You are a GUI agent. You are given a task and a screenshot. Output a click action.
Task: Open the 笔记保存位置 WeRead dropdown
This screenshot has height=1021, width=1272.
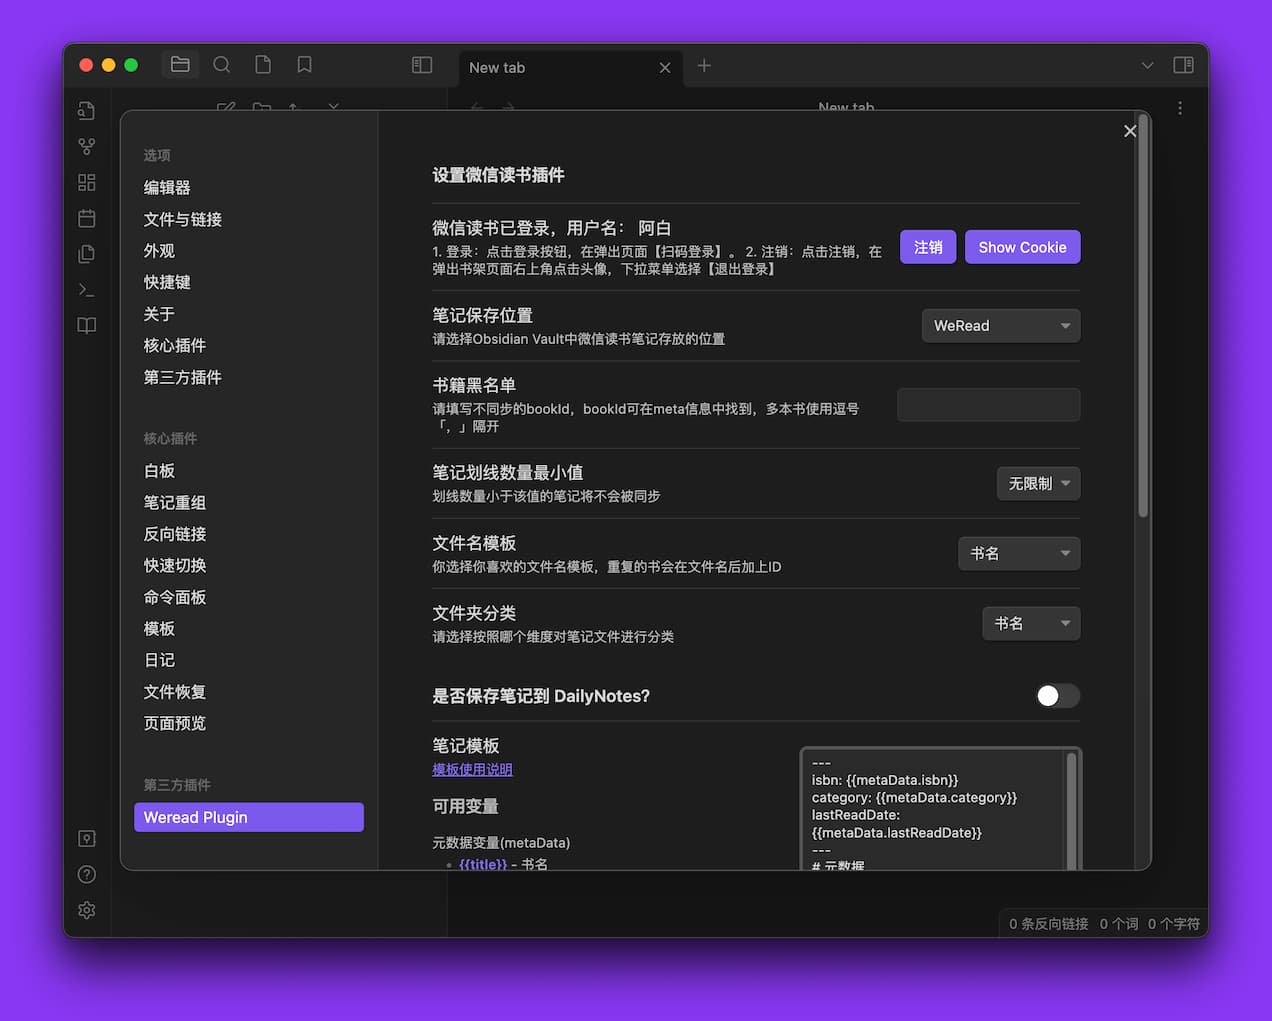(1000, 325)
